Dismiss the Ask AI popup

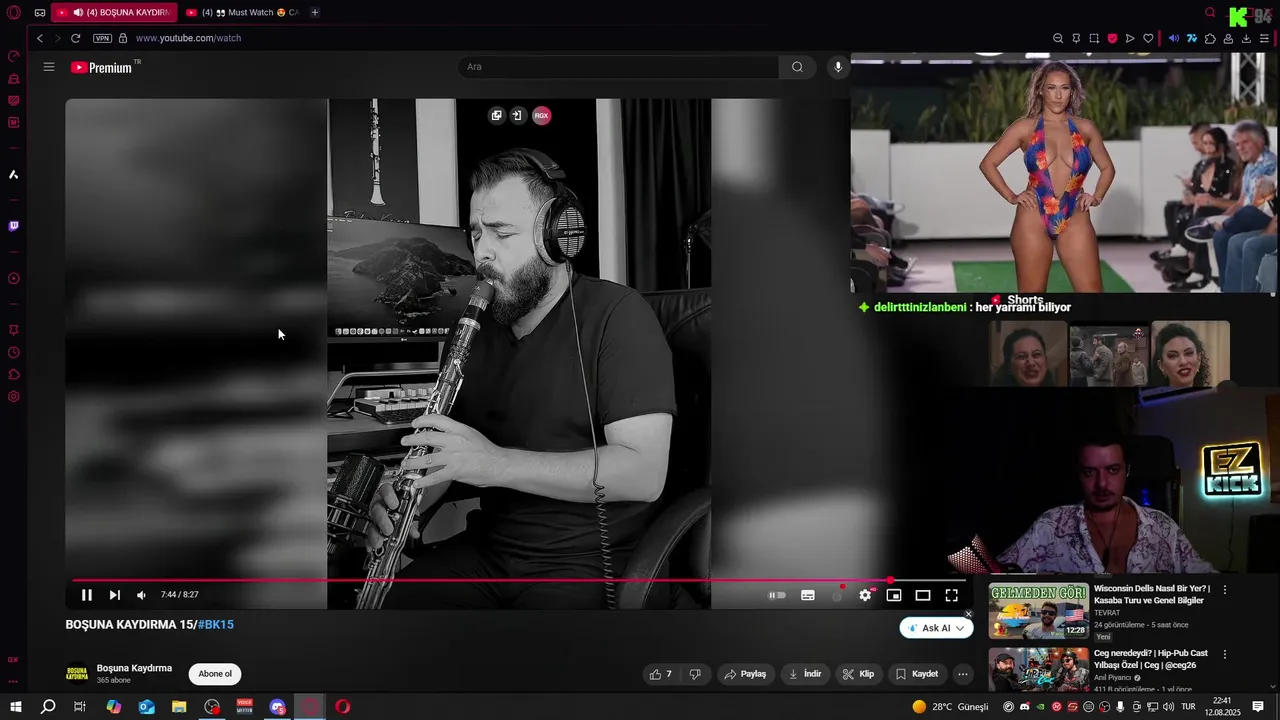pyautogui.click(x=968, y=614)
